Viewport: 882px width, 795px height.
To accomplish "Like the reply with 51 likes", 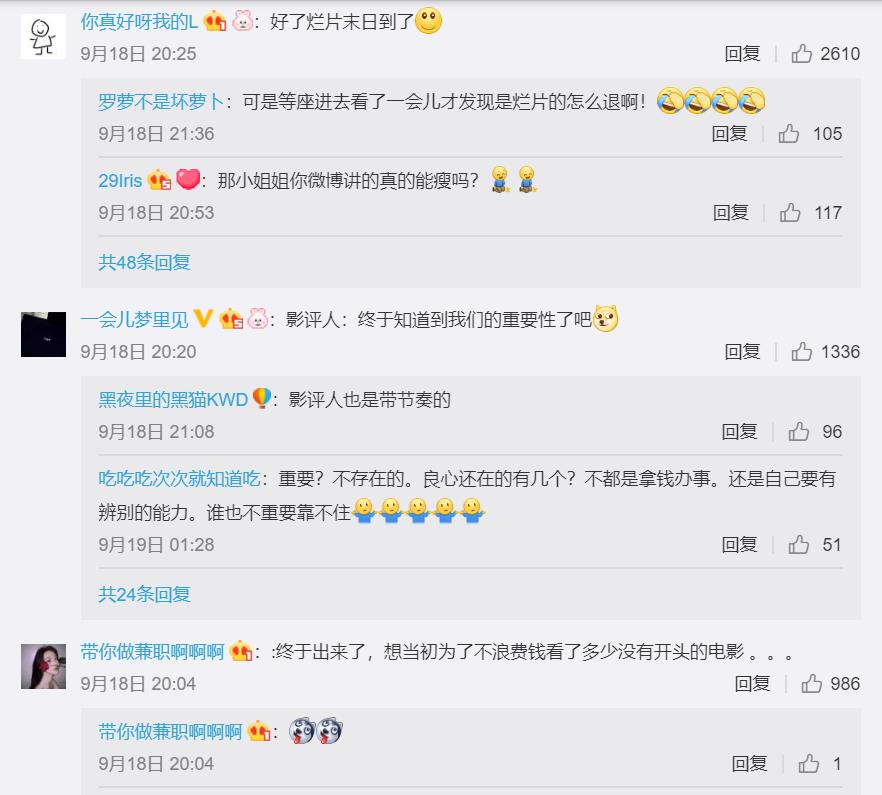I will [x=798, y=545].
